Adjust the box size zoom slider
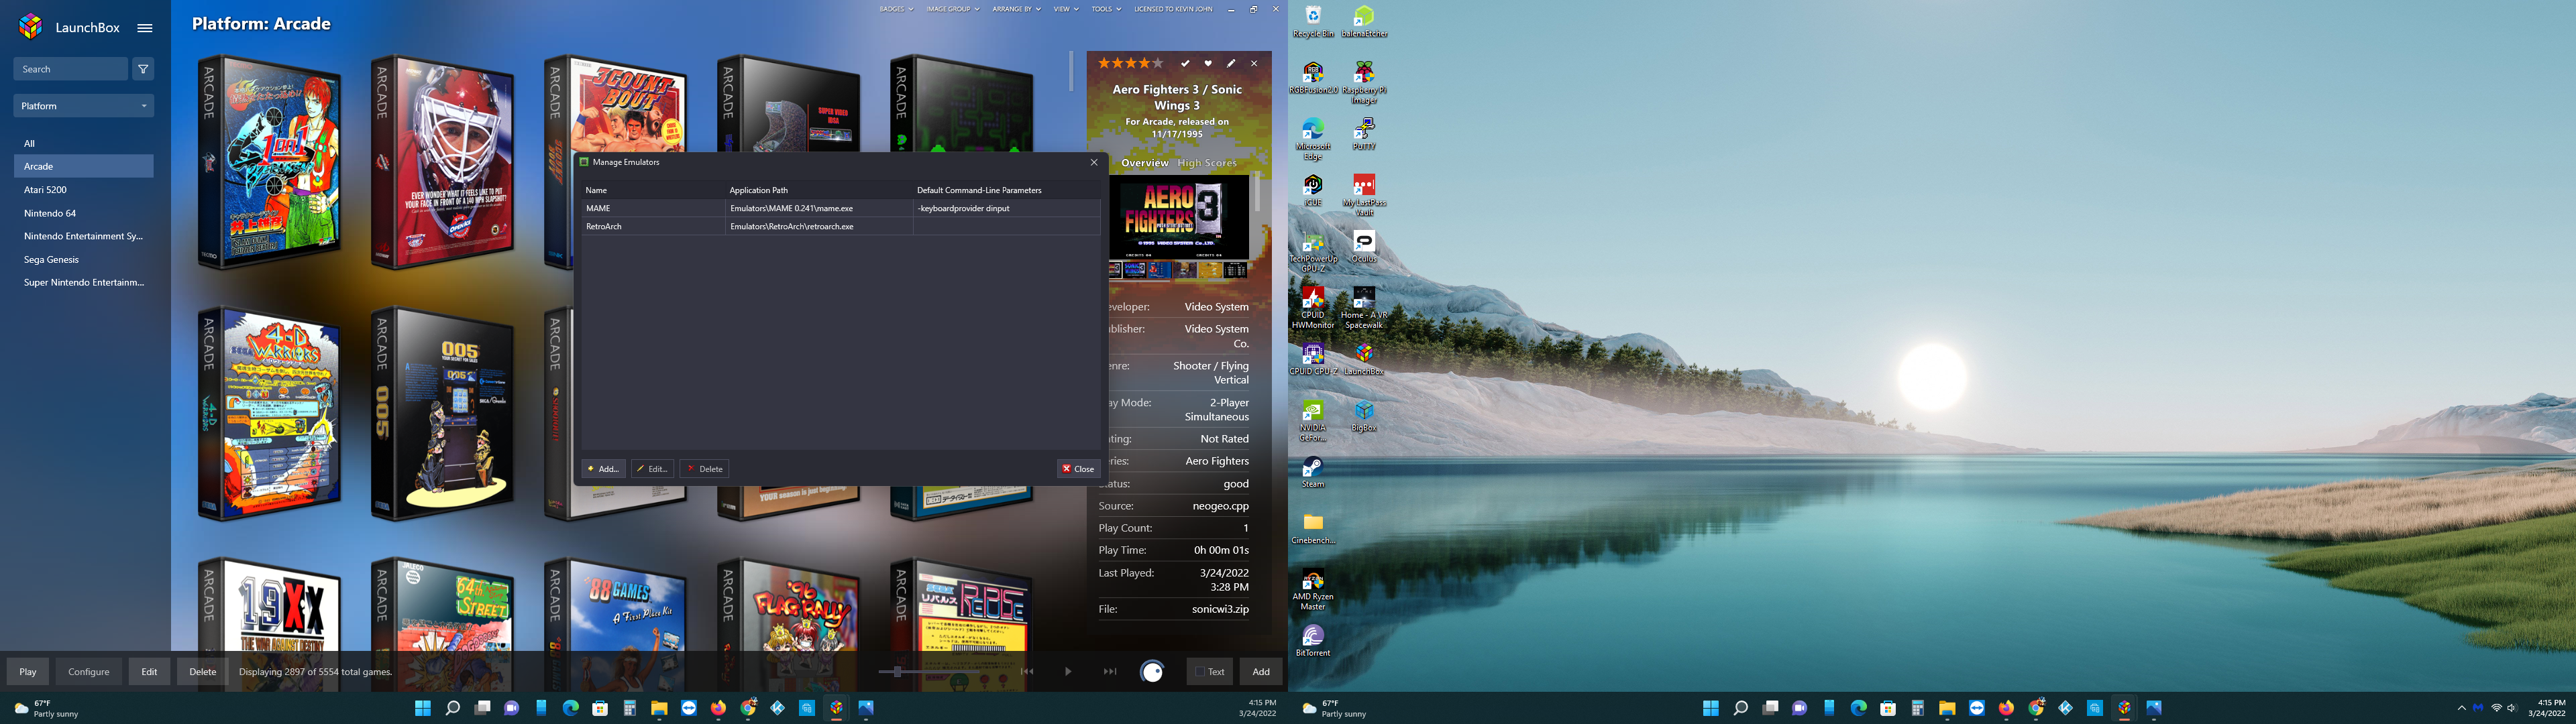The width and height of the screenshot is (2576, 724). [897, 672]
